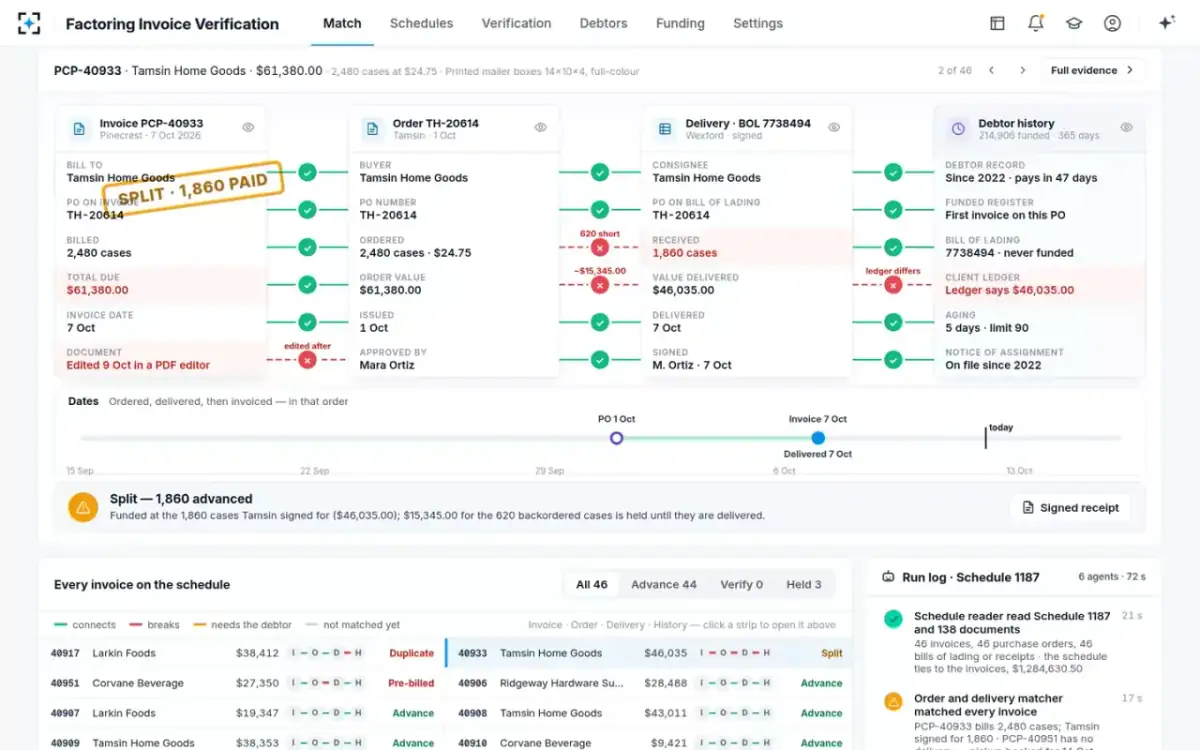
Task: Click 'Ledger says $46,035.00' value
Action: pos(1009,290)
